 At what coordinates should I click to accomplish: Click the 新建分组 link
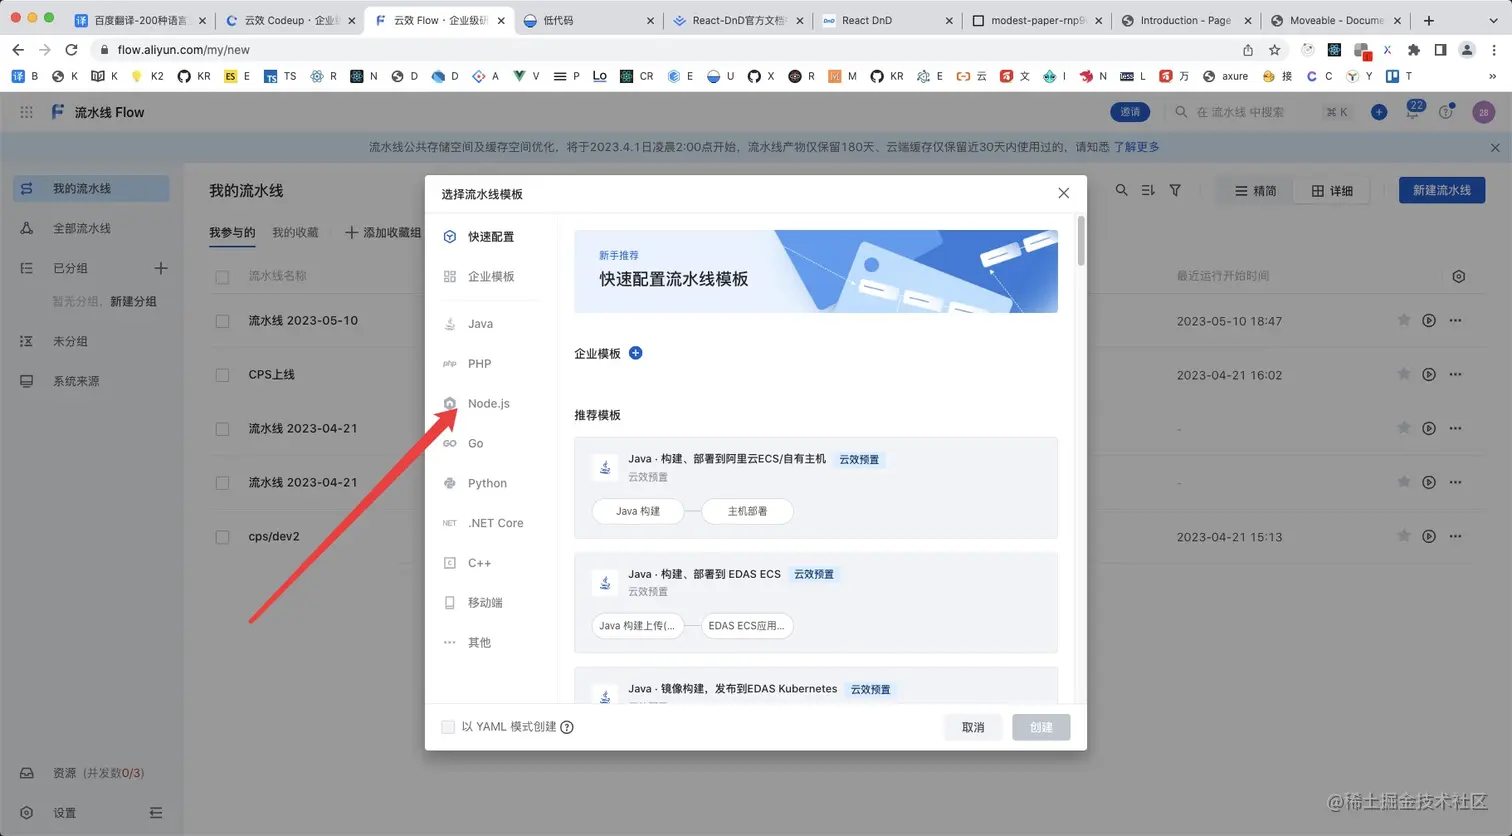click(x=133, y=301)
